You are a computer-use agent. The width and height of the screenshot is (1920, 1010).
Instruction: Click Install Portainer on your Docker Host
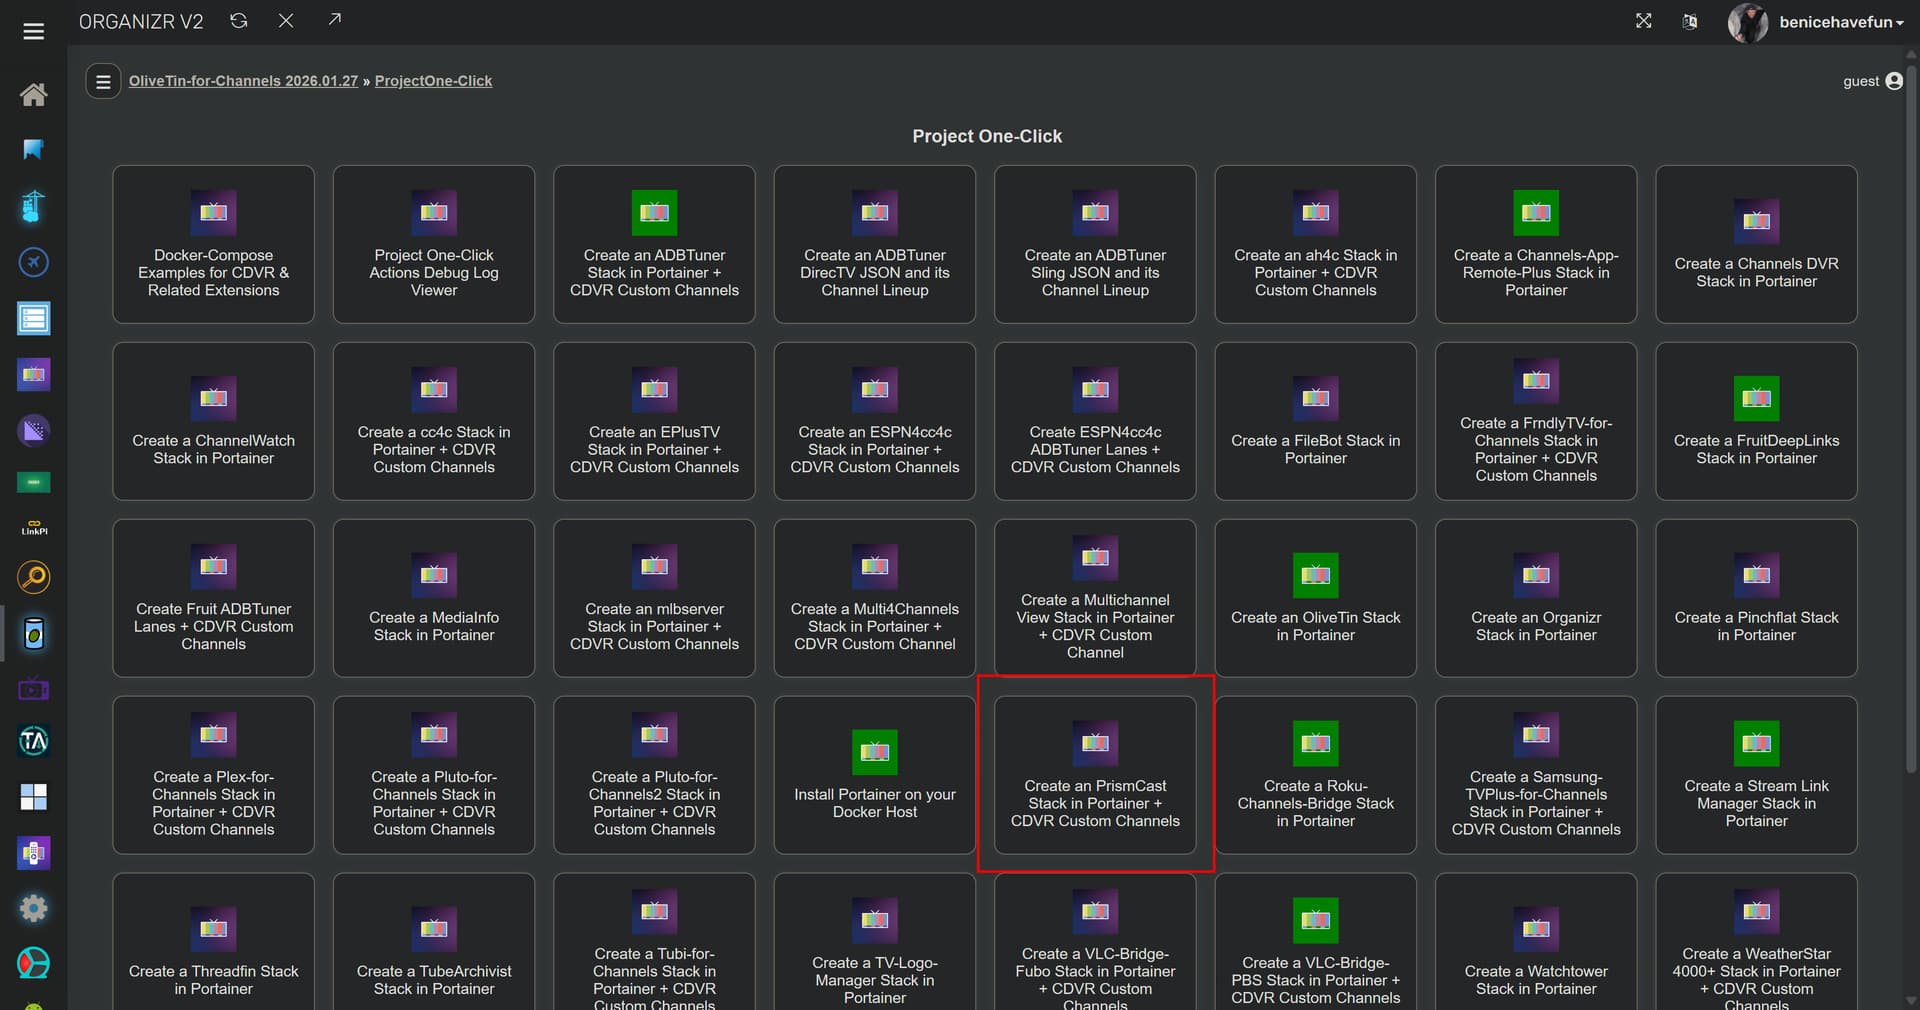pos(874,775)
